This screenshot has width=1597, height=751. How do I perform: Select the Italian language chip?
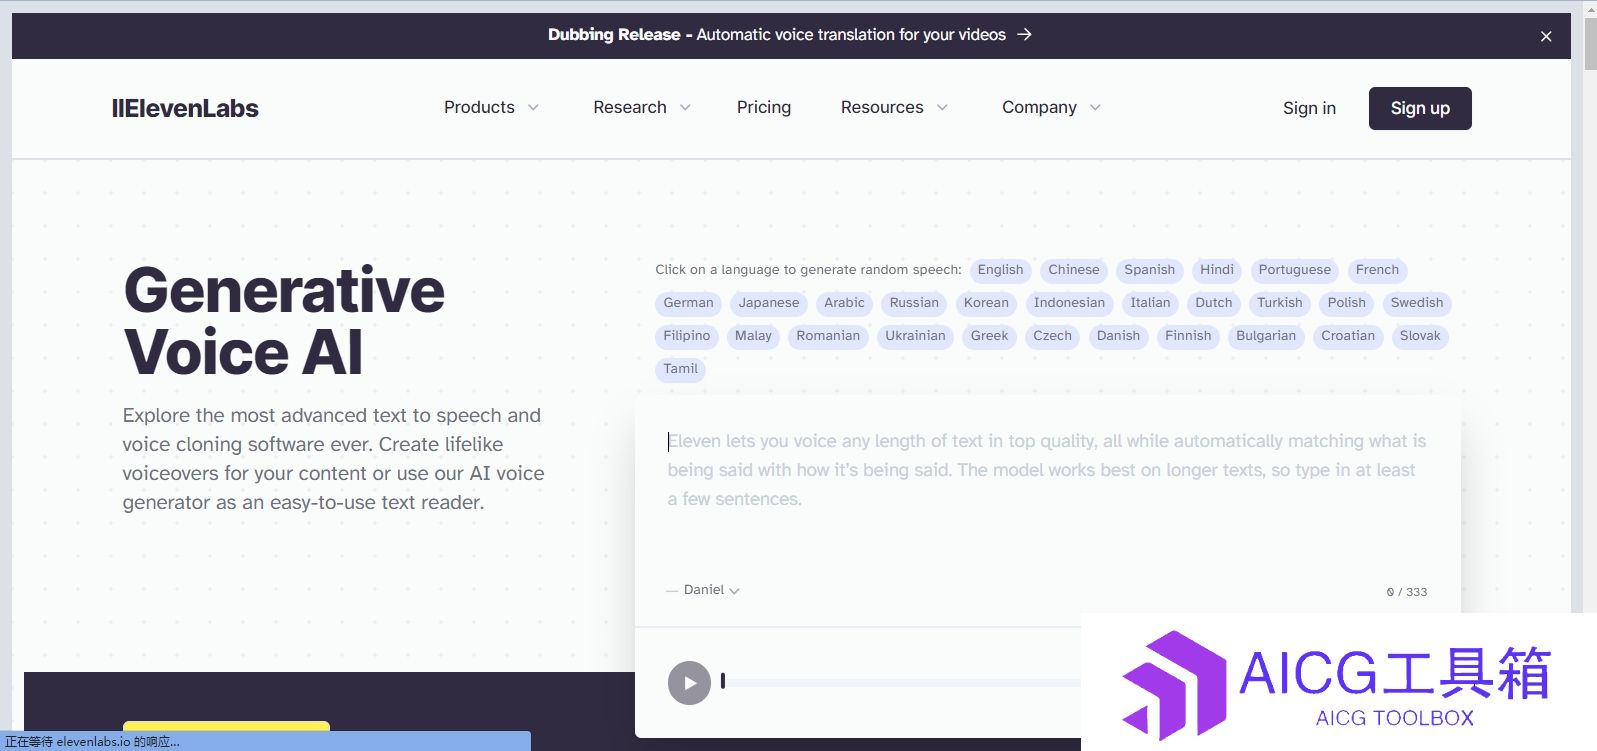point(1150,303)
